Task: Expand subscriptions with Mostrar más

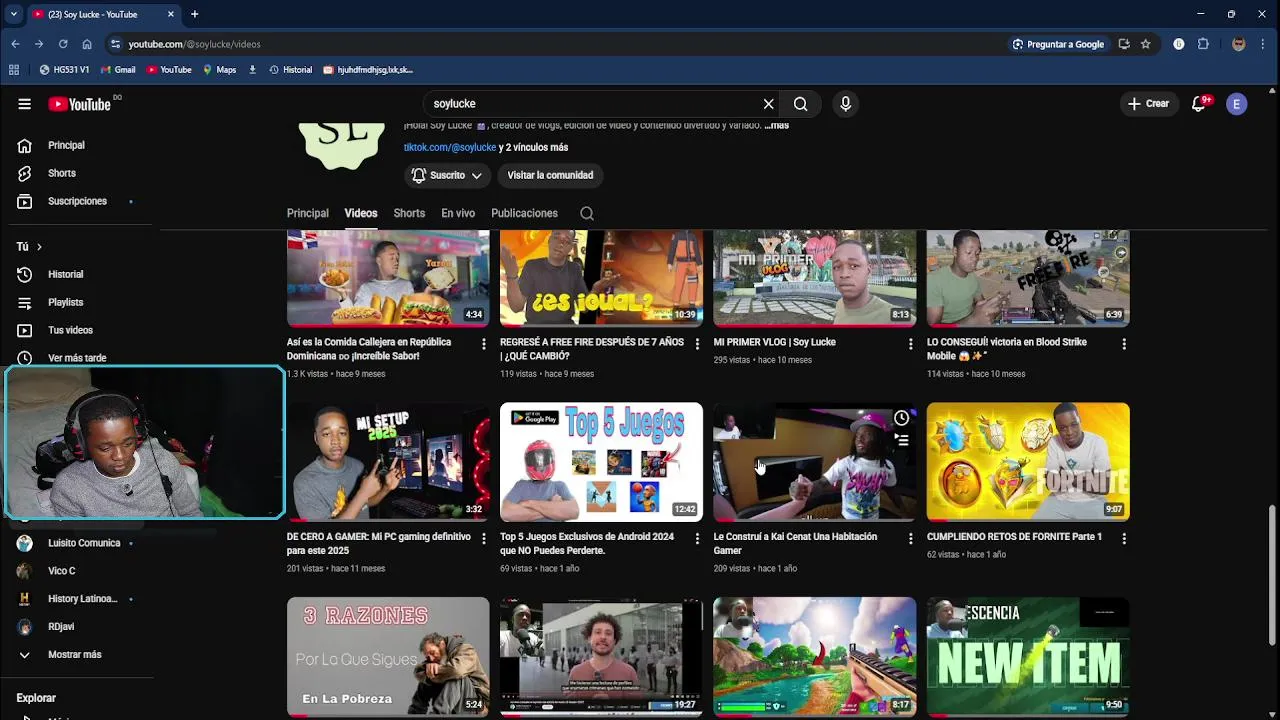Action: [75, 655]
